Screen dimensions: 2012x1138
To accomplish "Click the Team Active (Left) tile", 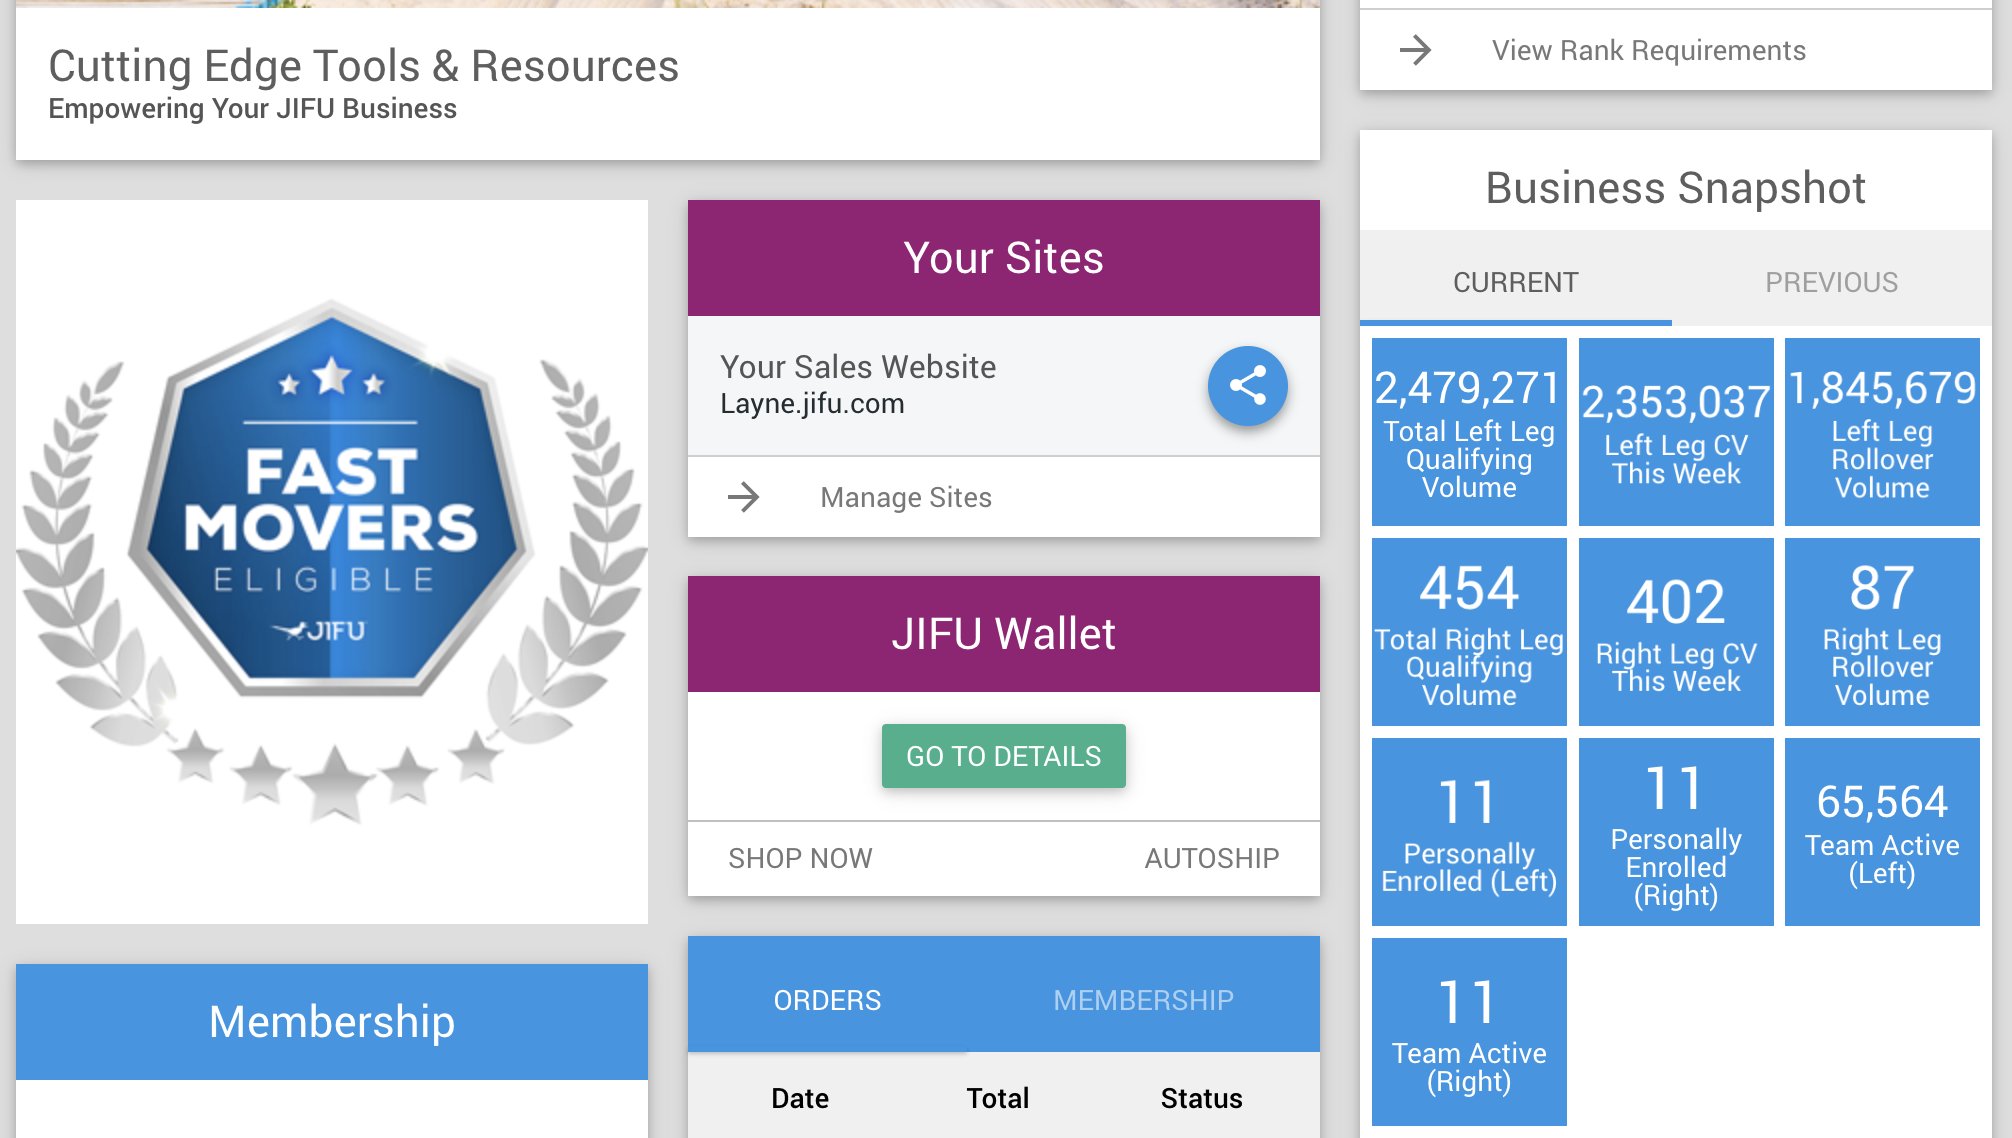I will coord(1882,832).
